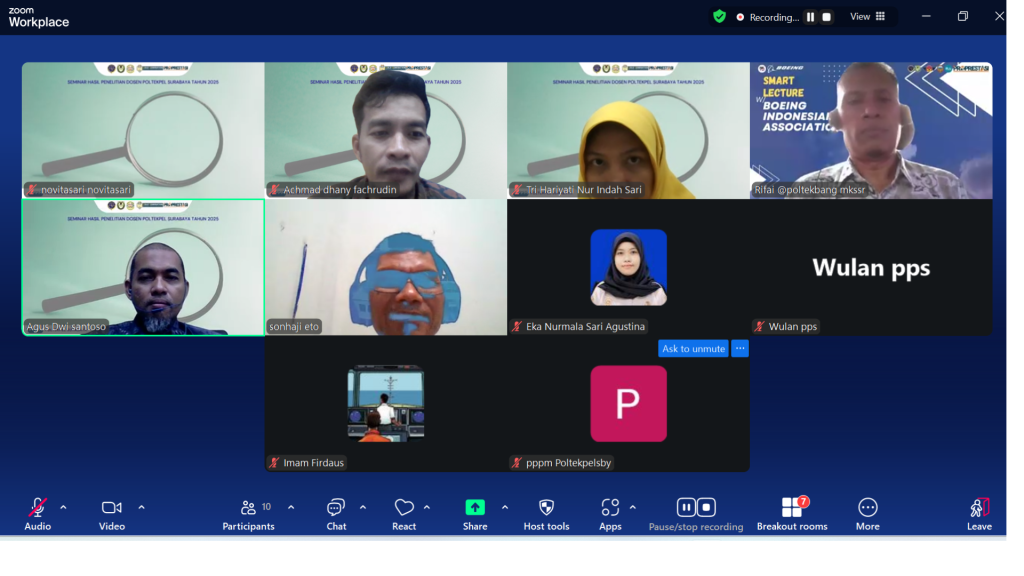Expand the Share options arrow

click(x=505, y=507)
